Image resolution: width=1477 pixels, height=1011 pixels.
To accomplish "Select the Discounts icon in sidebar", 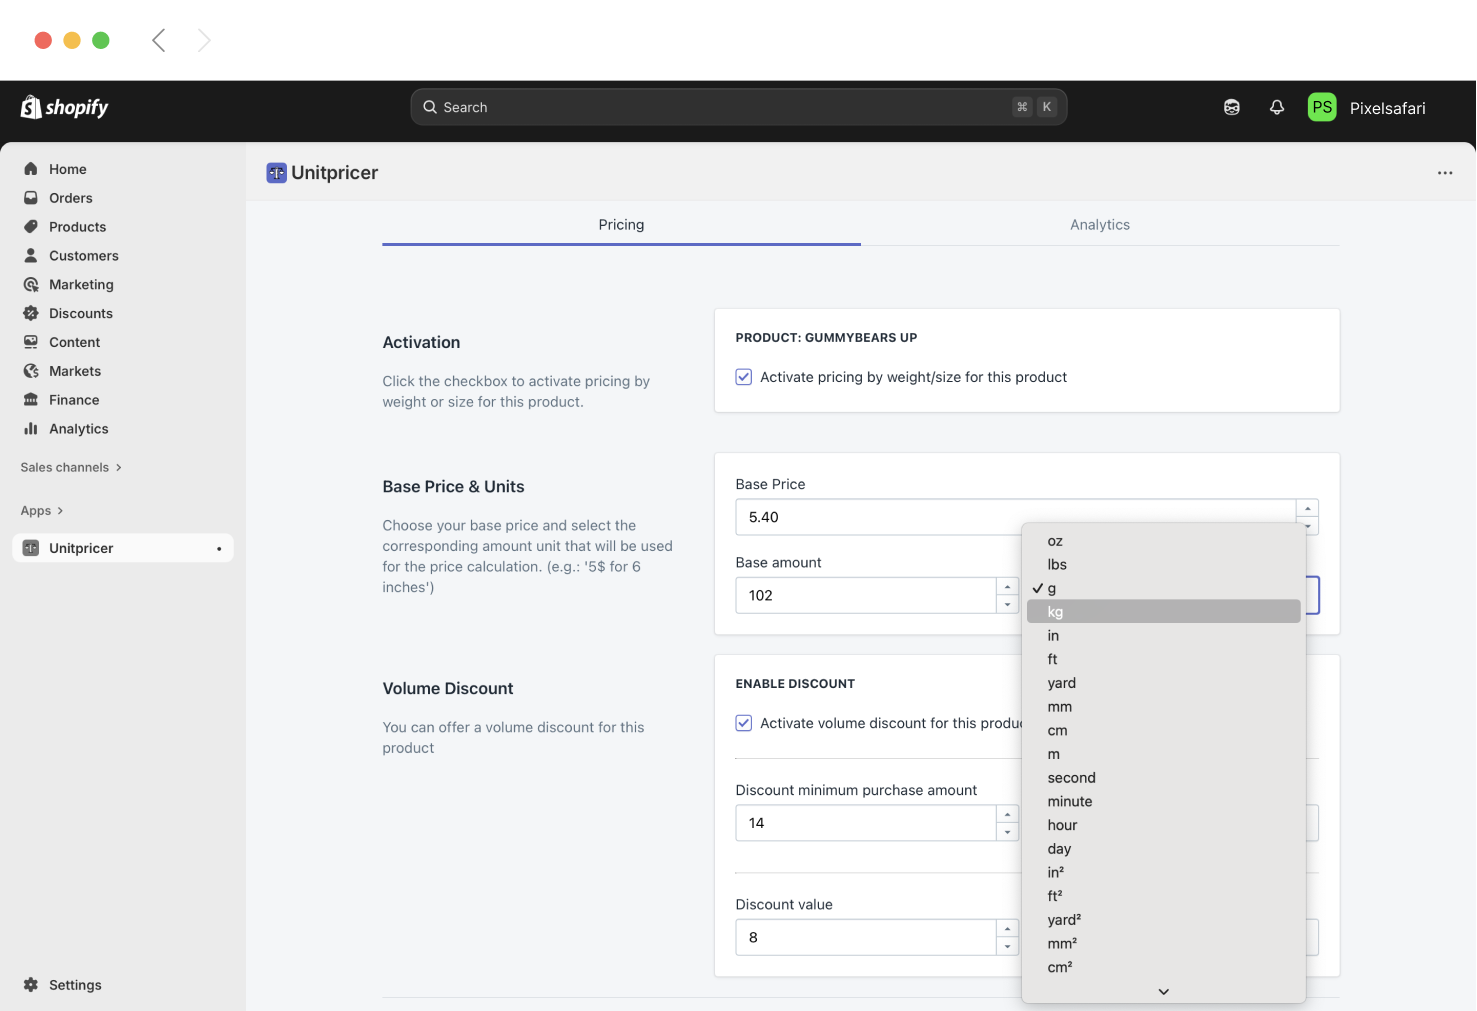I will point(32,313).
